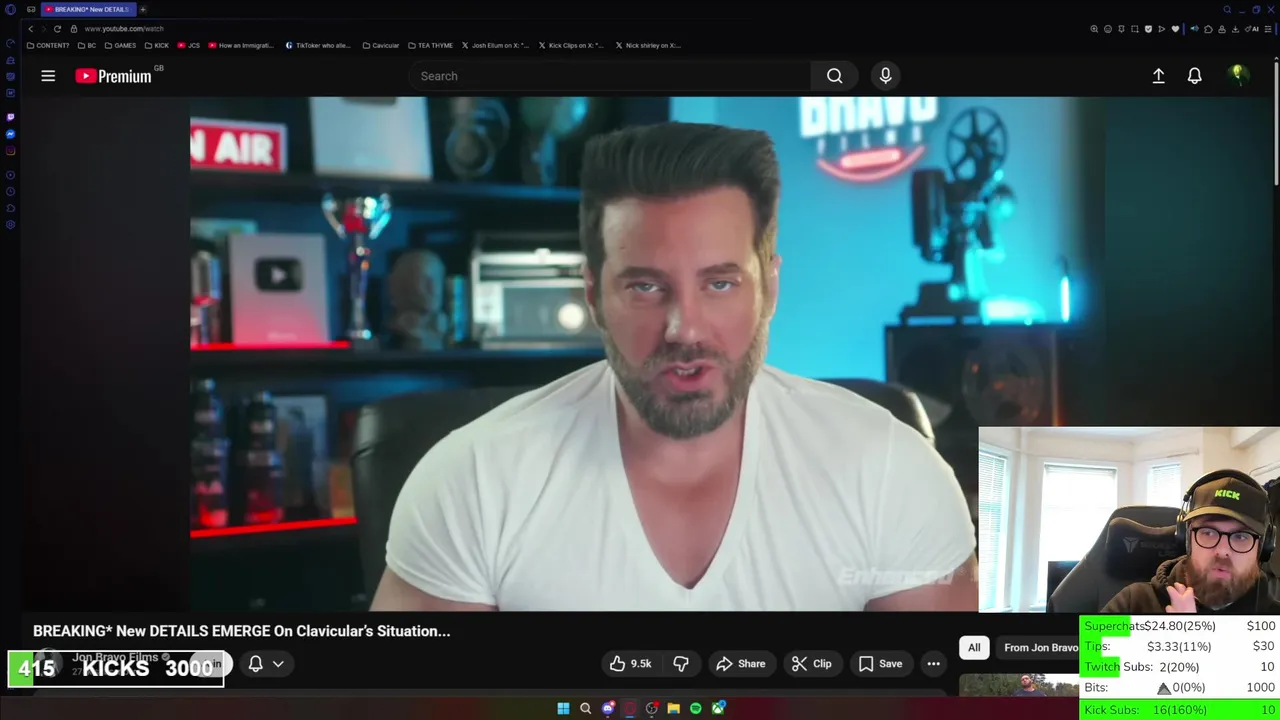Open the TikToker who alle... bookmark
This screenshot has width=1280, height=720.
click(x=318, y=45)
